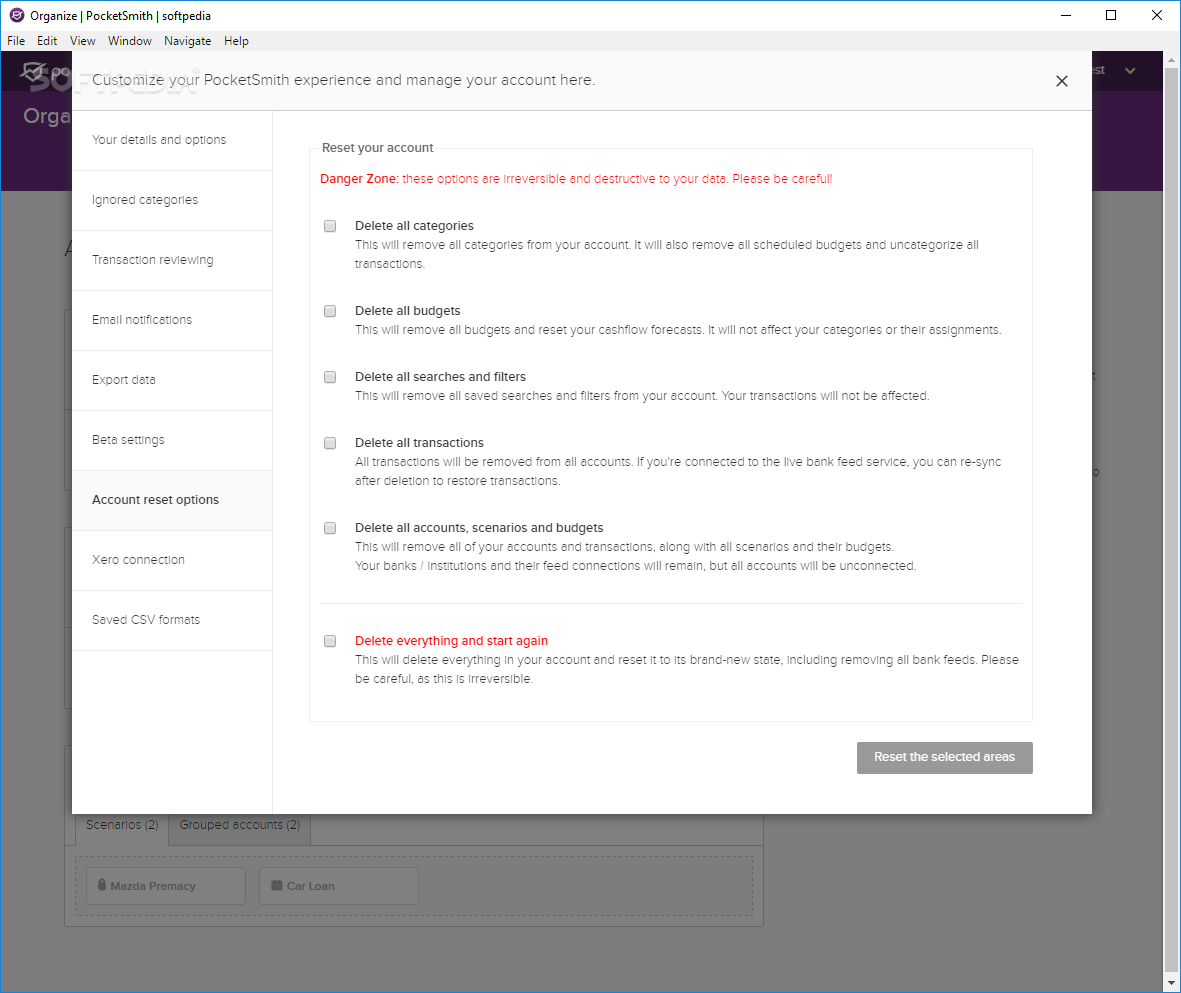The width and height of the screenshot is (1181, 993).
Task: Minimize the PocketSmith window
Action: pos(1066,15)
